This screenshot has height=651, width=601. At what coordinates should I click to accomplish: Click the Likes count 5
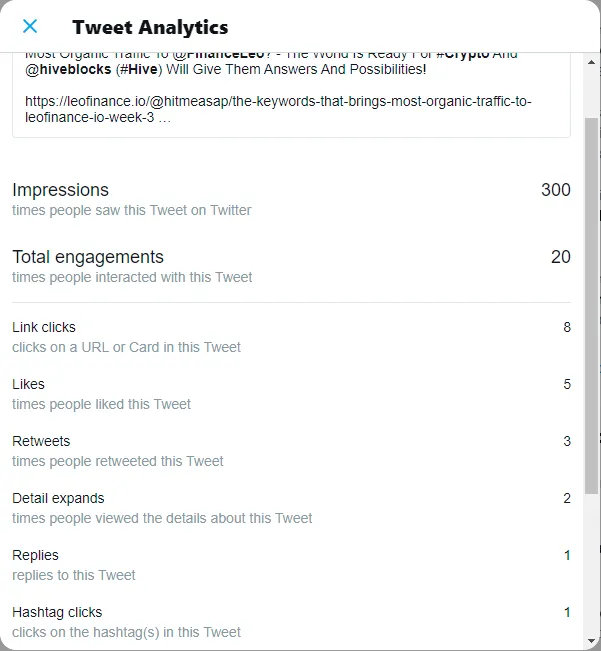click(x=567, y=384)
